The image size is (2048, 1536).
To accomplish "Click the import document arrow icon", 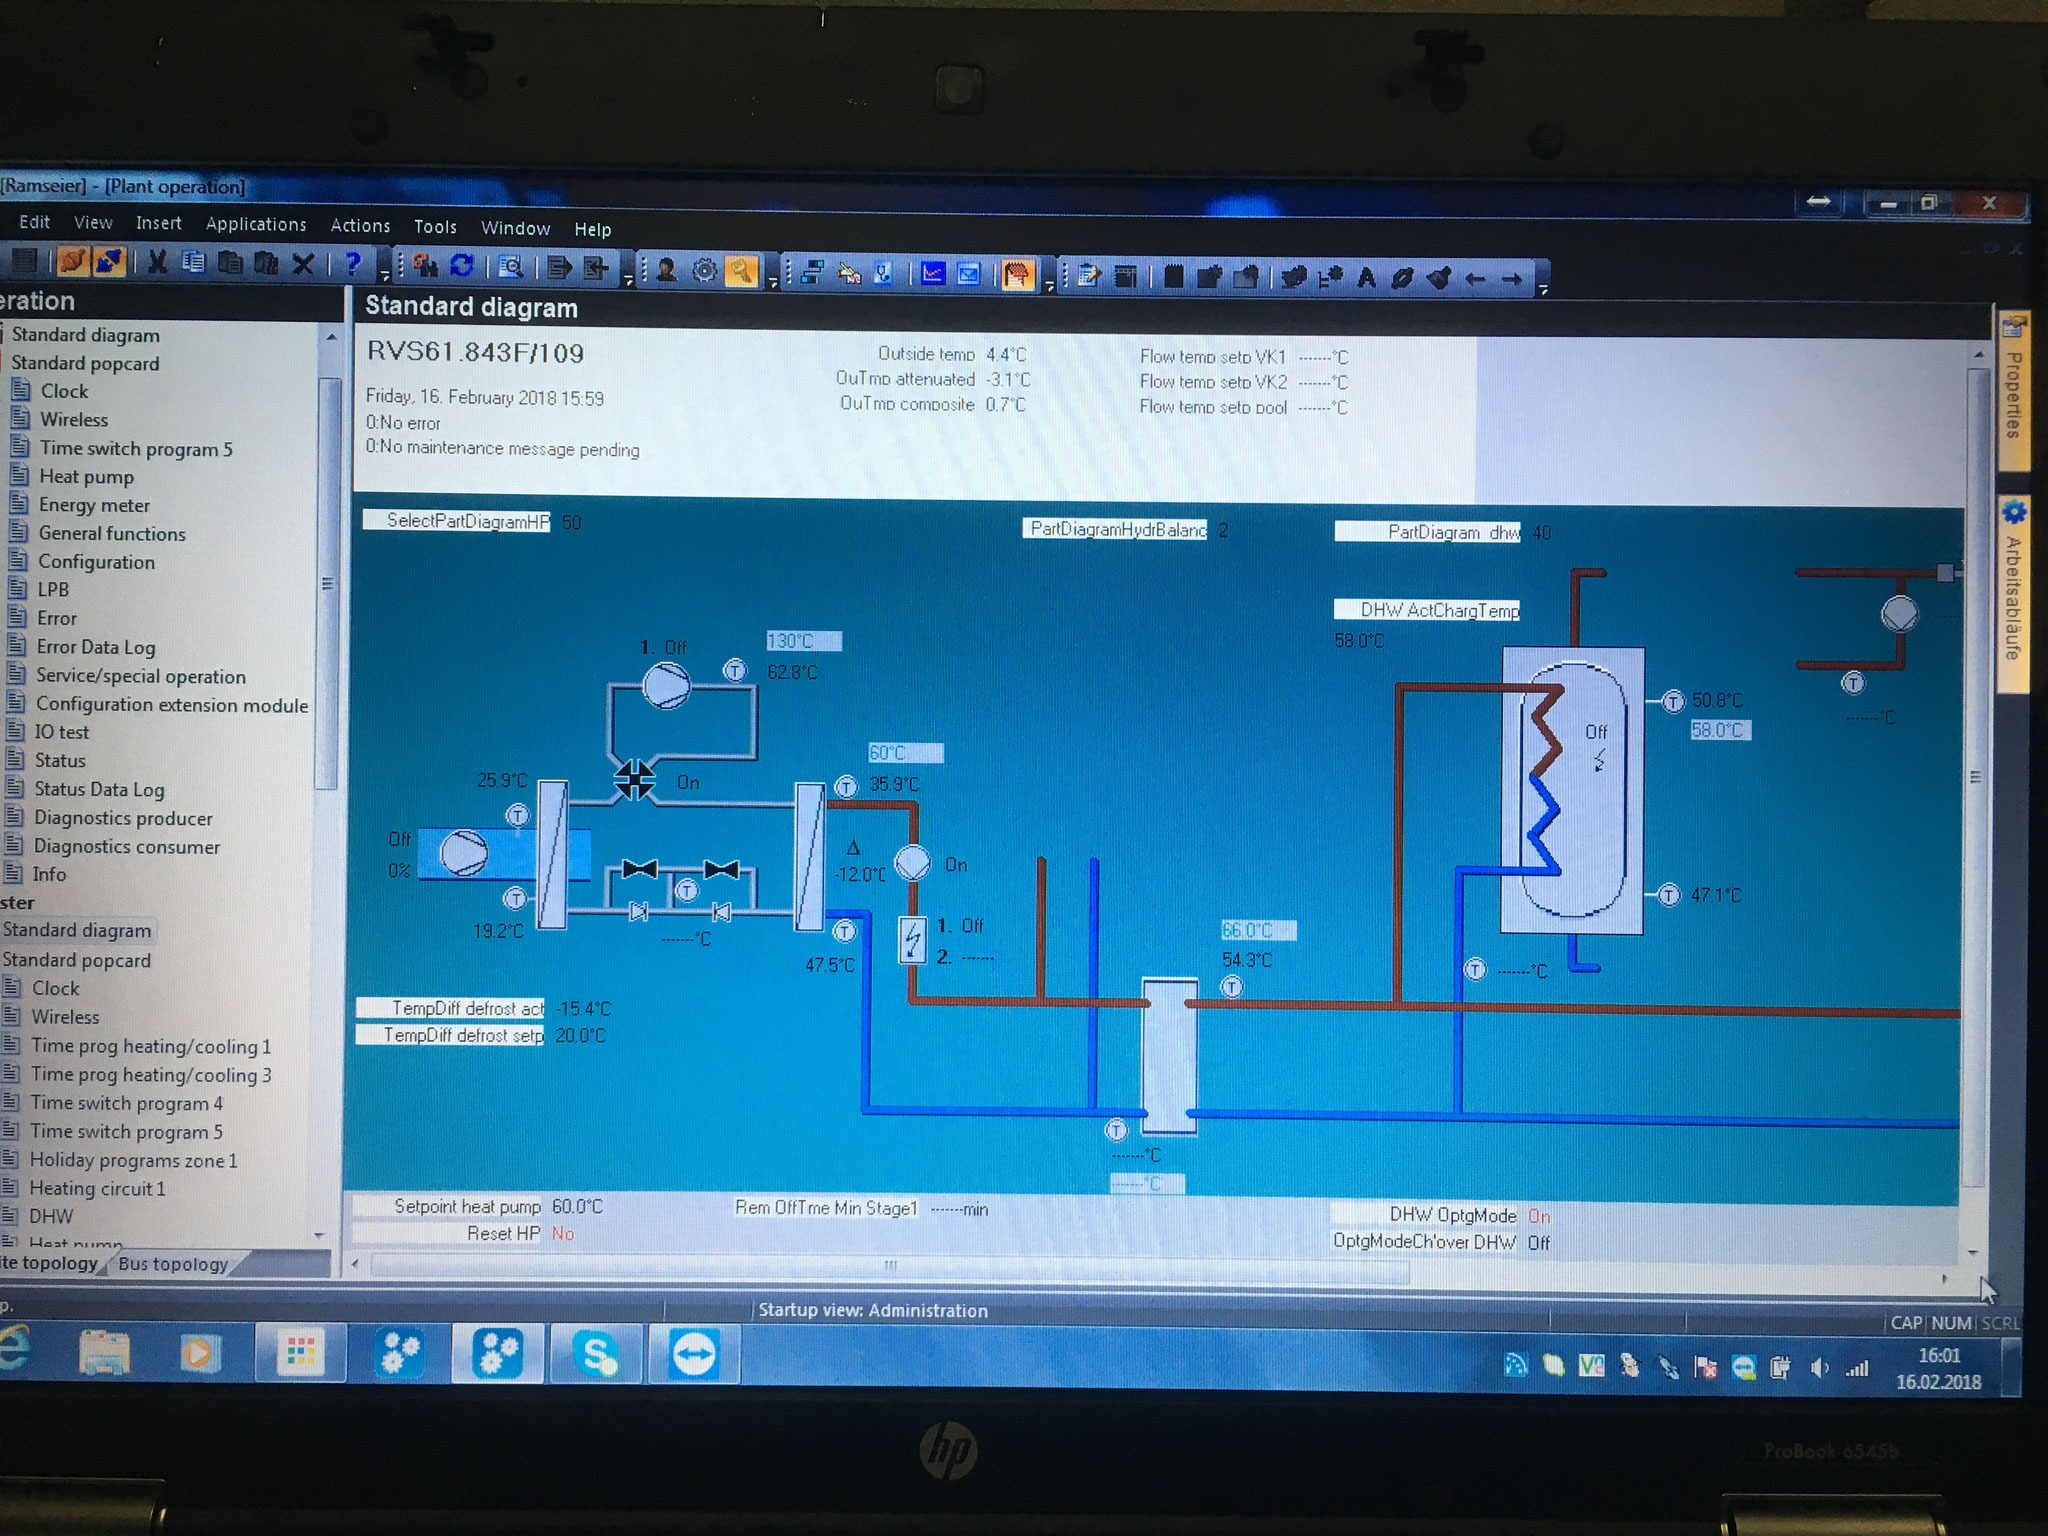I will click(x=596, y=268).
